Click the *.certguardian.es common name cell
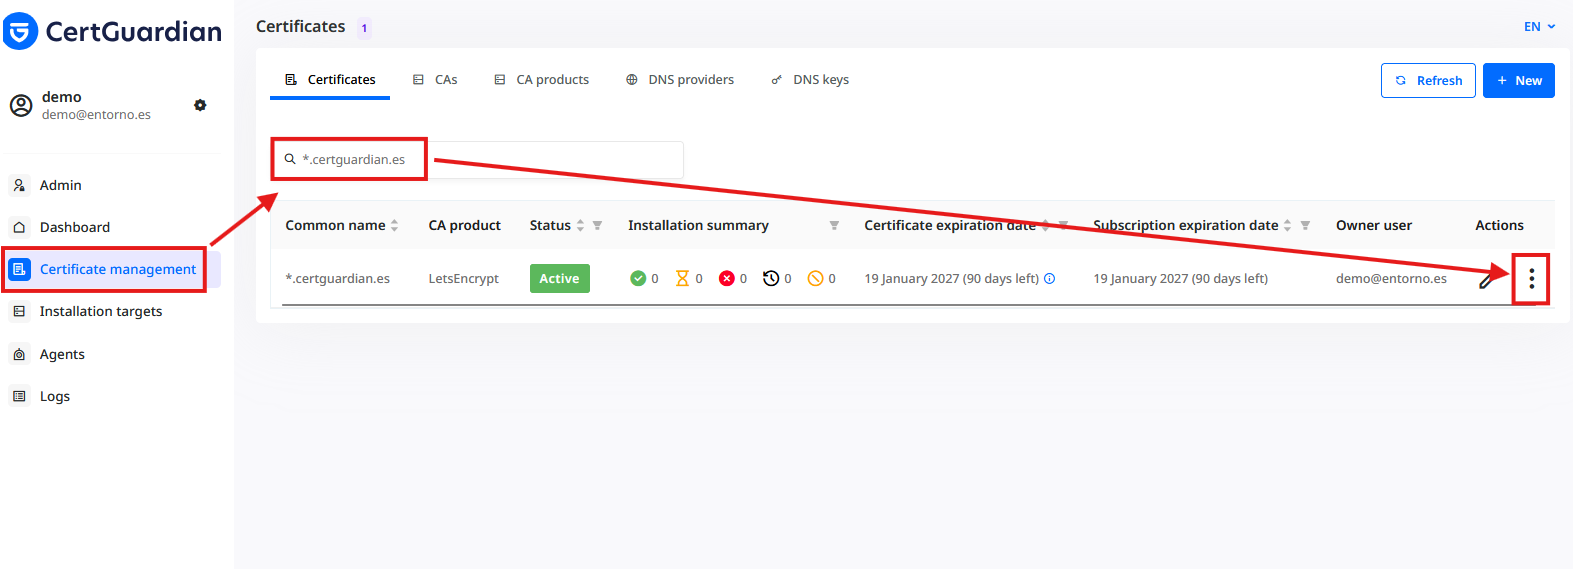This screenshot has width=1573, height=569. coord(338,278)
